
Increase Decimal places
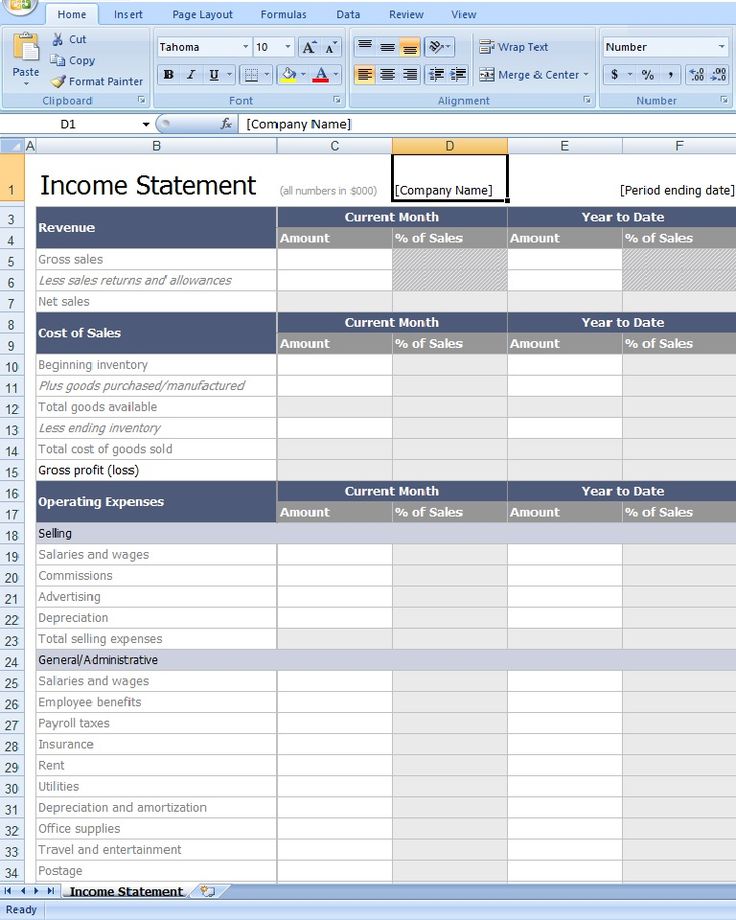(696, 75)
